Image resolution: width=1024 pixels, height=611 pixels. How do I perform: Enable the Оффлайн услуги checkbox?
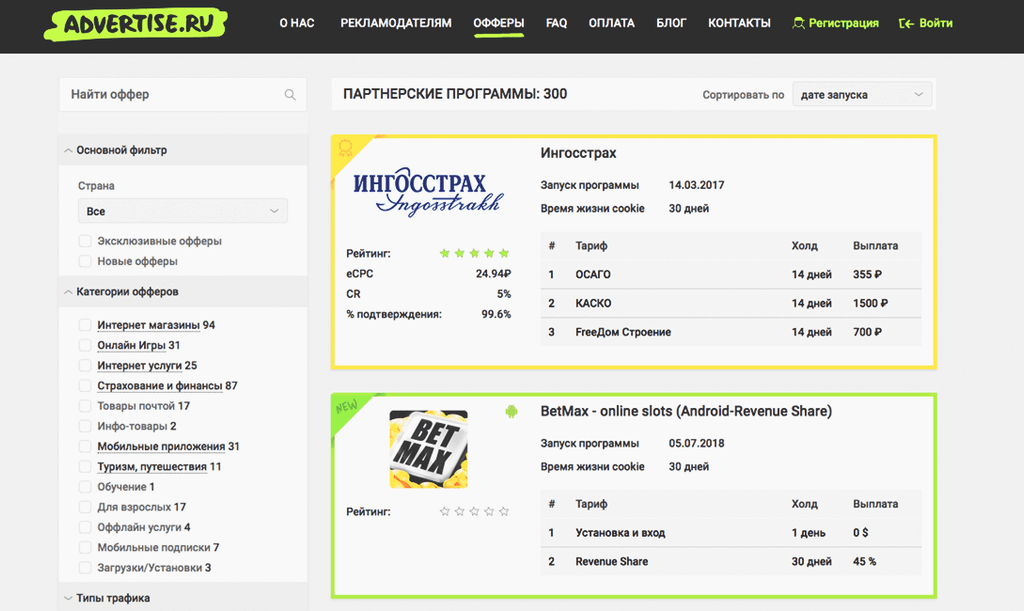[85, 527]
